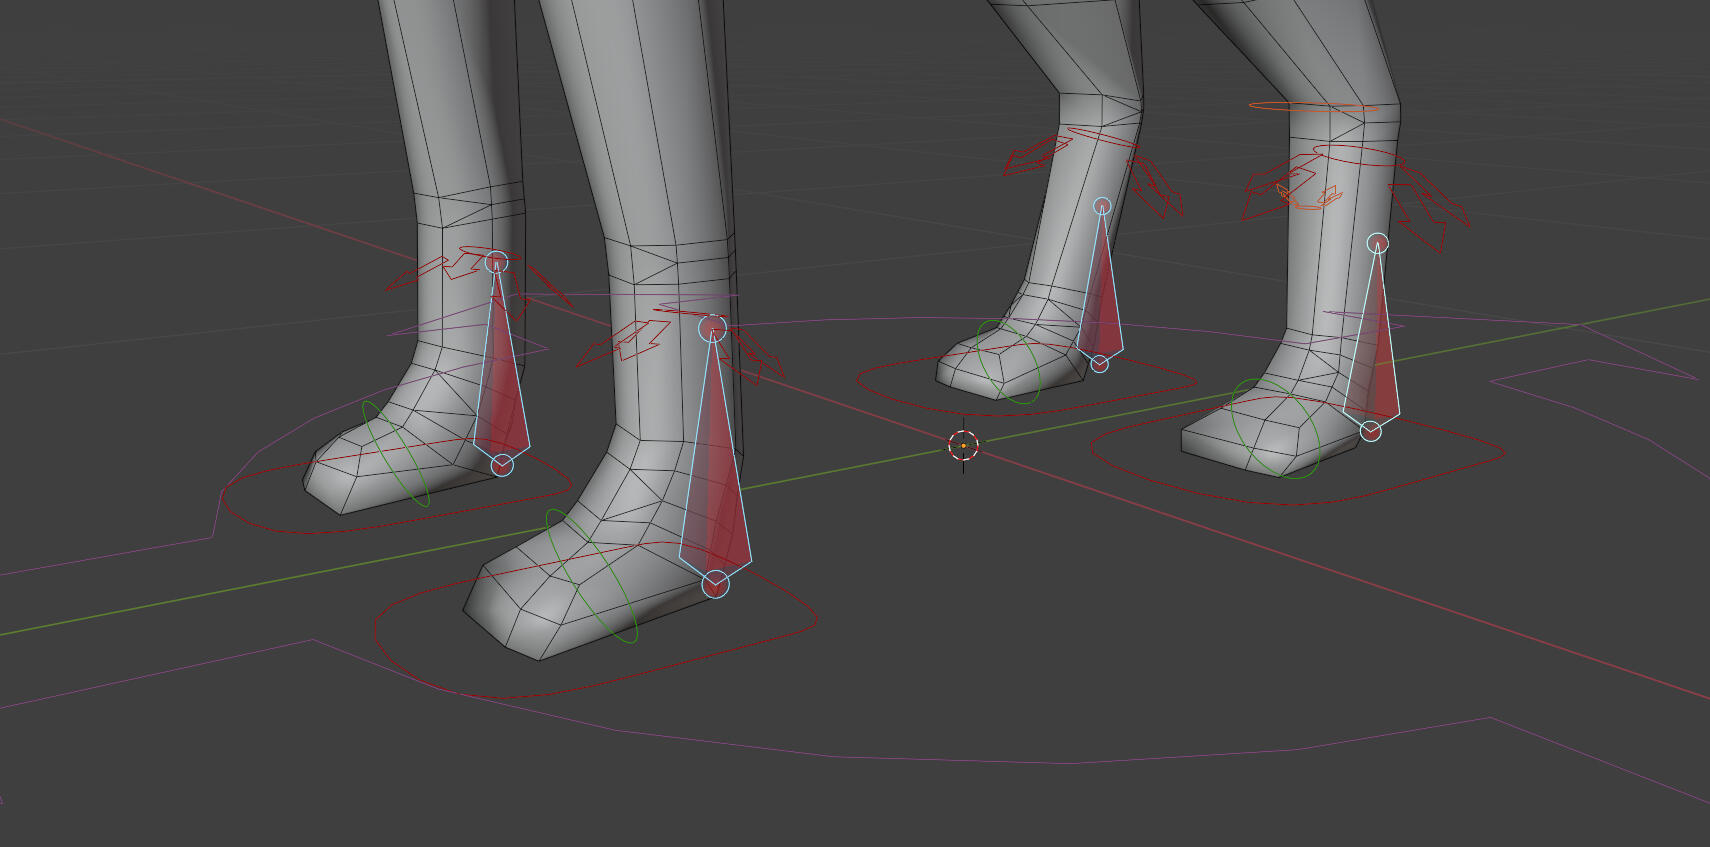Click top joint sphere of leftmost leg bone

(496, 263)
